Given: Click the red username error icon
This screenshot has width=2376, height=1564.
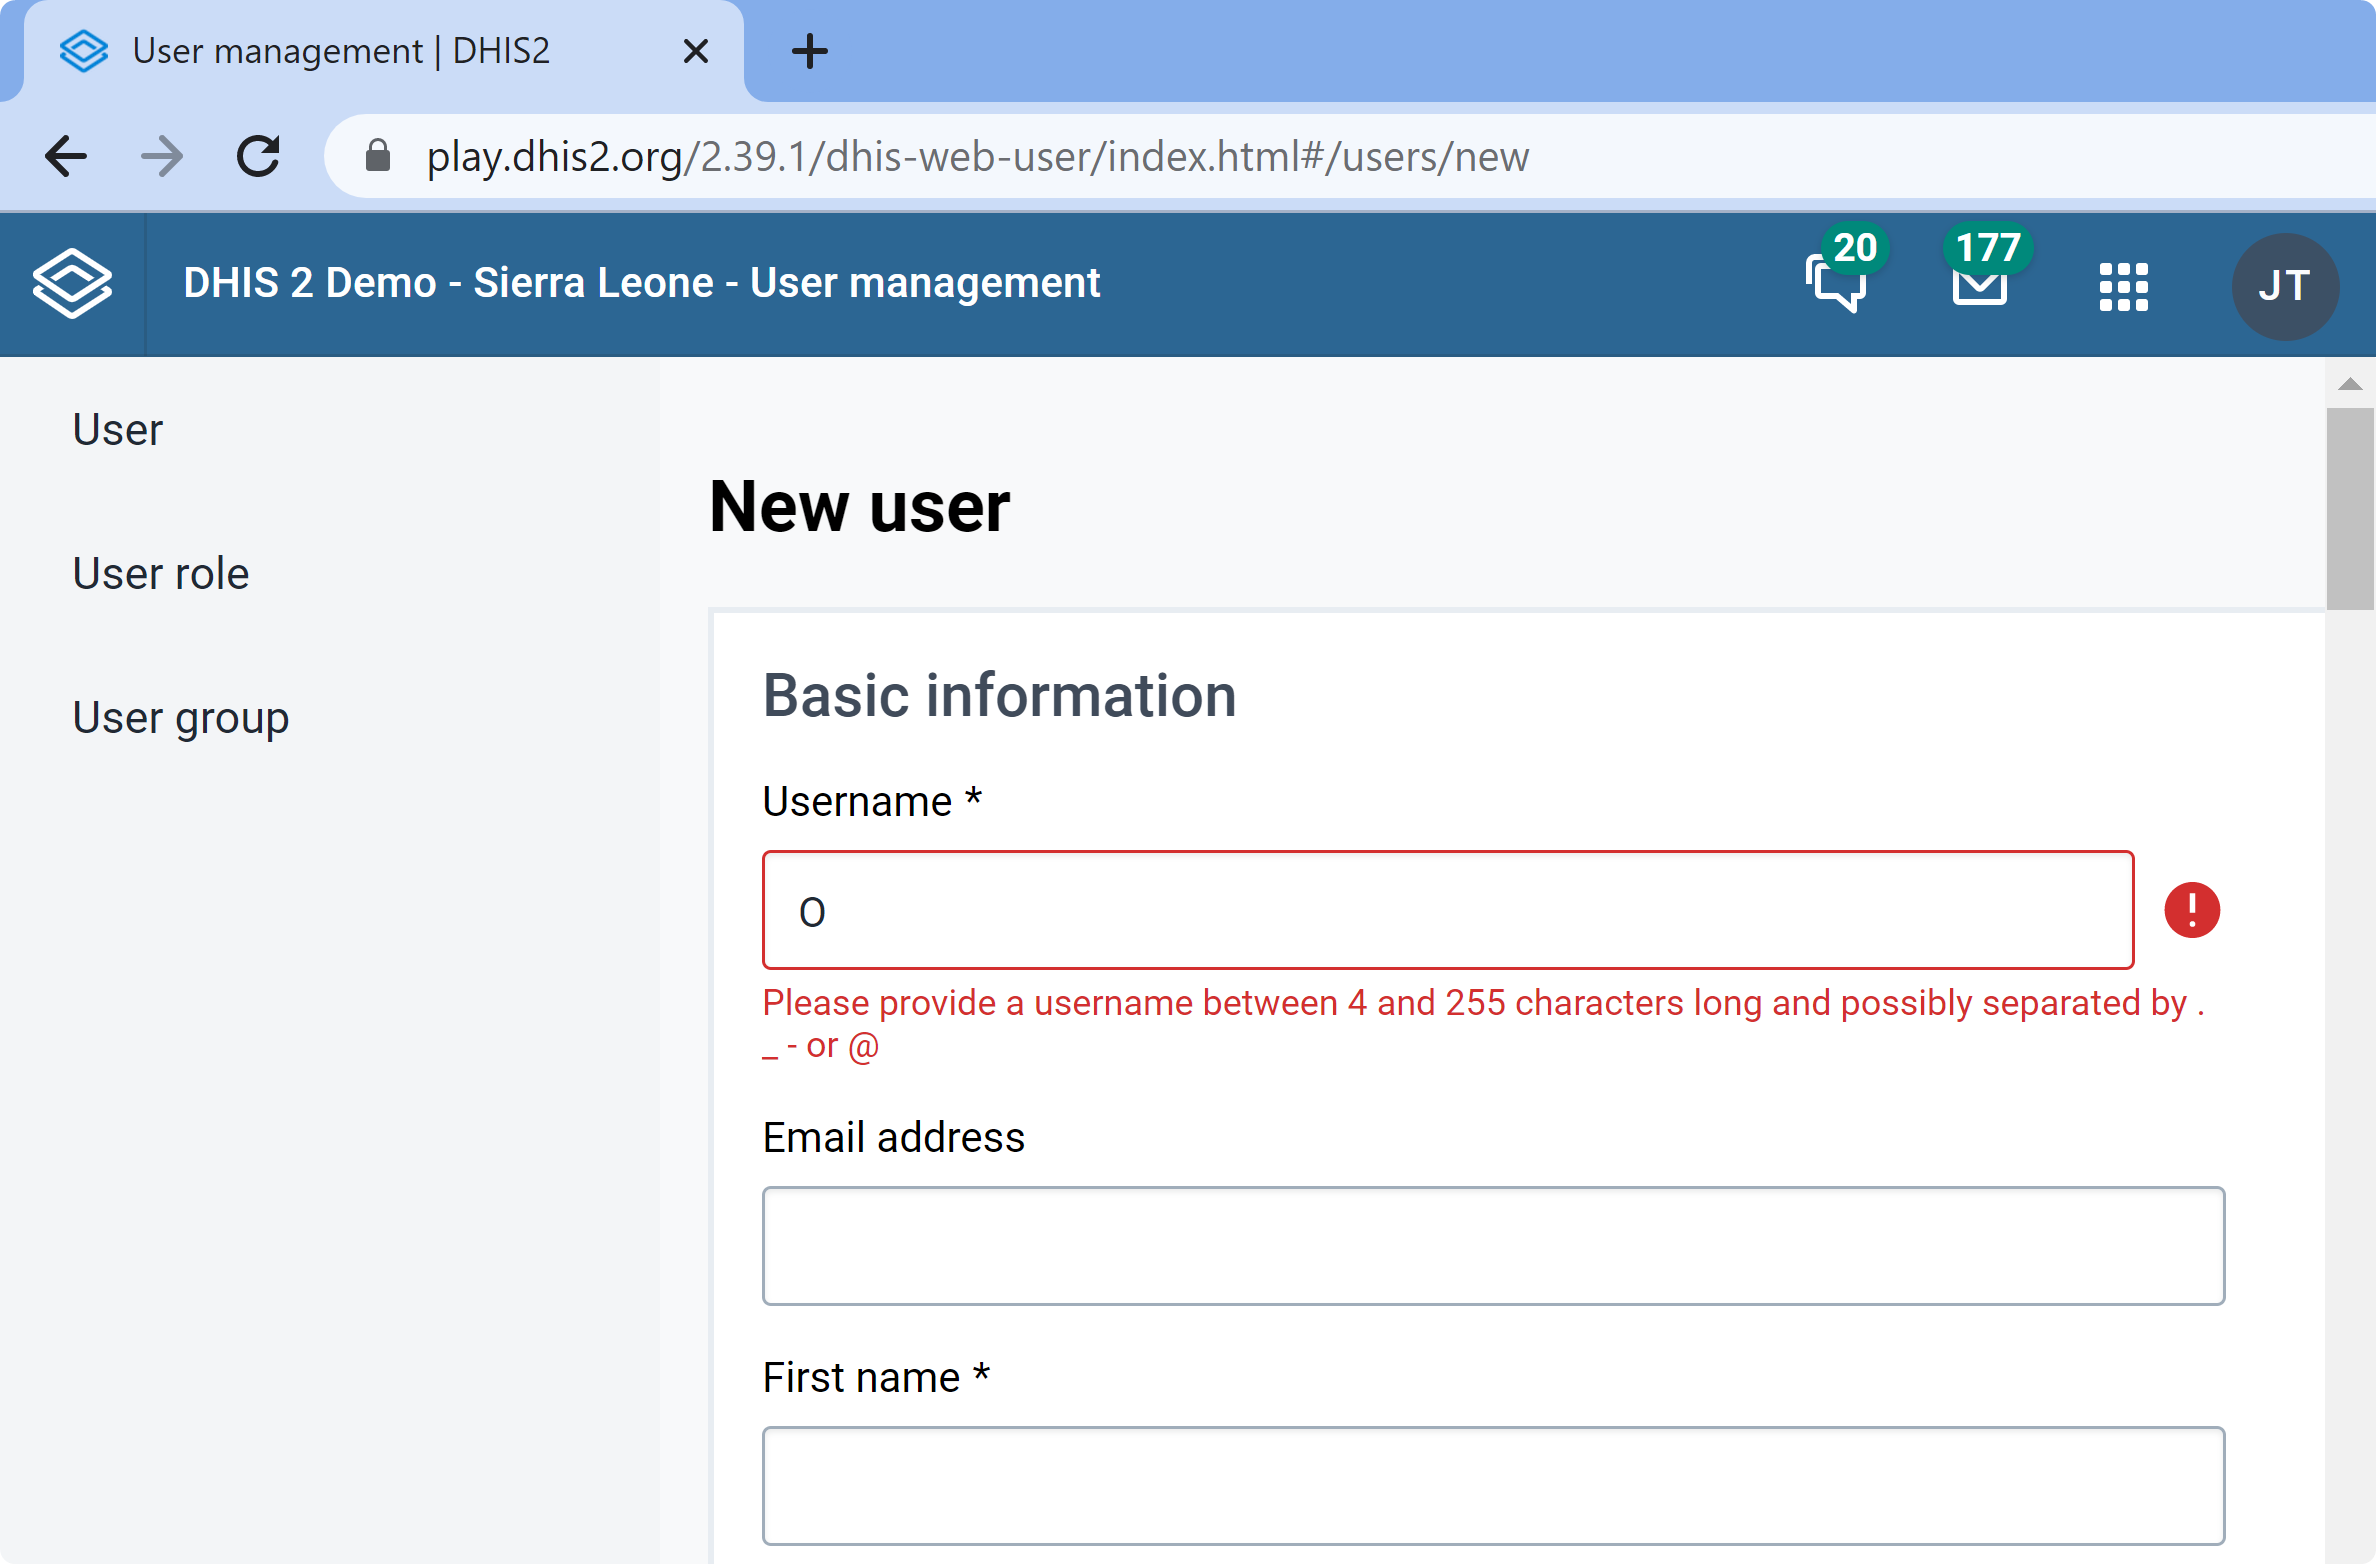Looking at the screenshot, I should click(x=2192, y=910).
